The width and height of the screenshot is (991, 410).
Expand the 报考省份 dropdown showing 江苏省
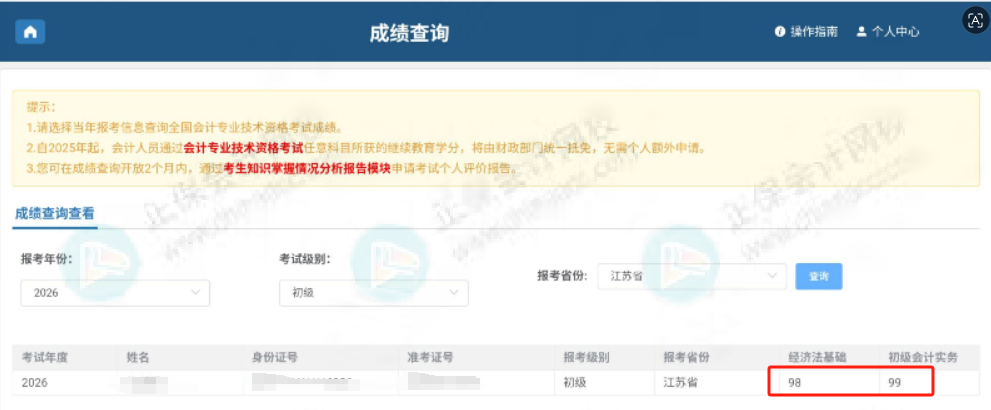(x=692, y=276)
